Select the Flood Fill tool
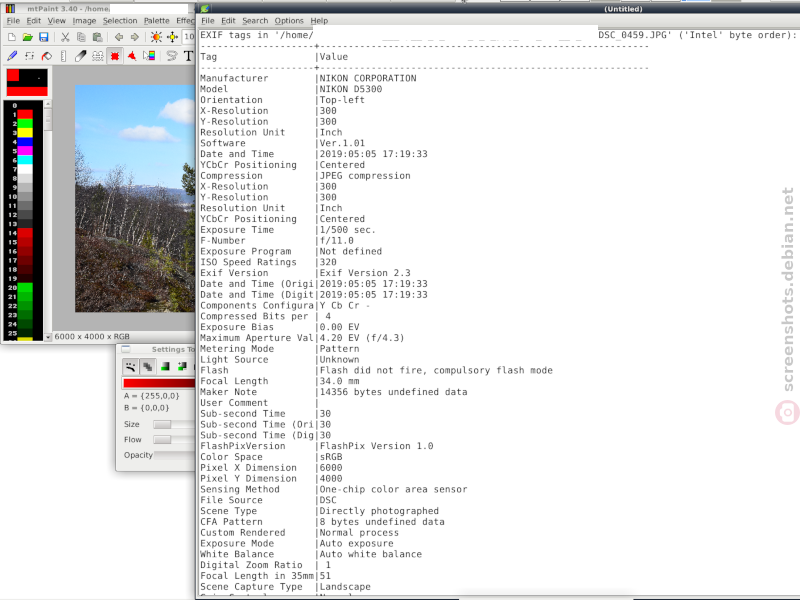 coord(46,56)
